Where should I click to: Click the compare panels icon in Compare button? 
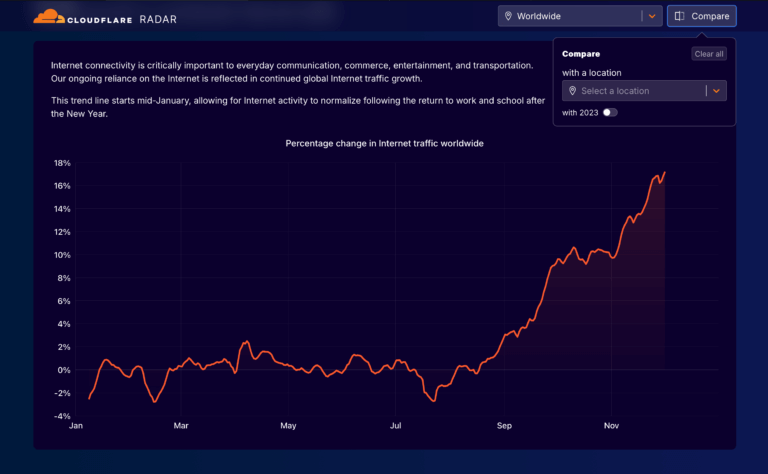(679, 16)
